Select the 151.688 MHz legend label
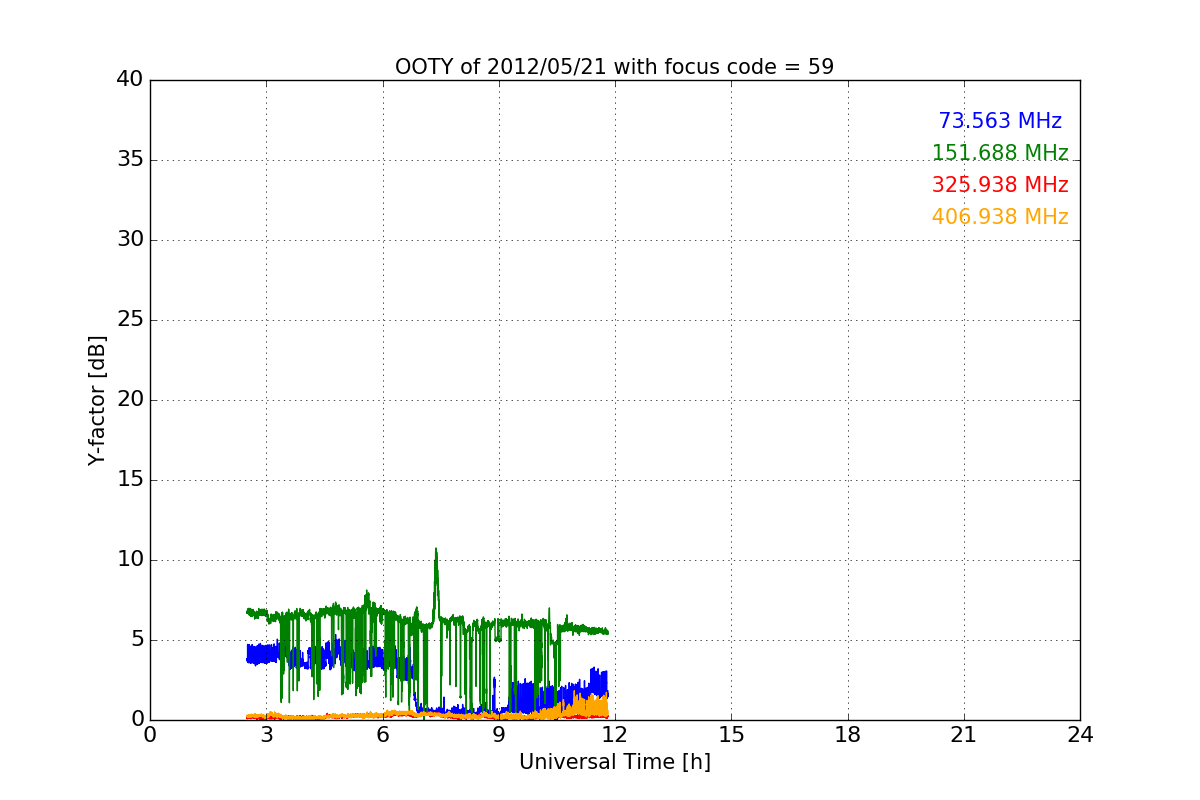1200x800 pixels. (1000, 153)
